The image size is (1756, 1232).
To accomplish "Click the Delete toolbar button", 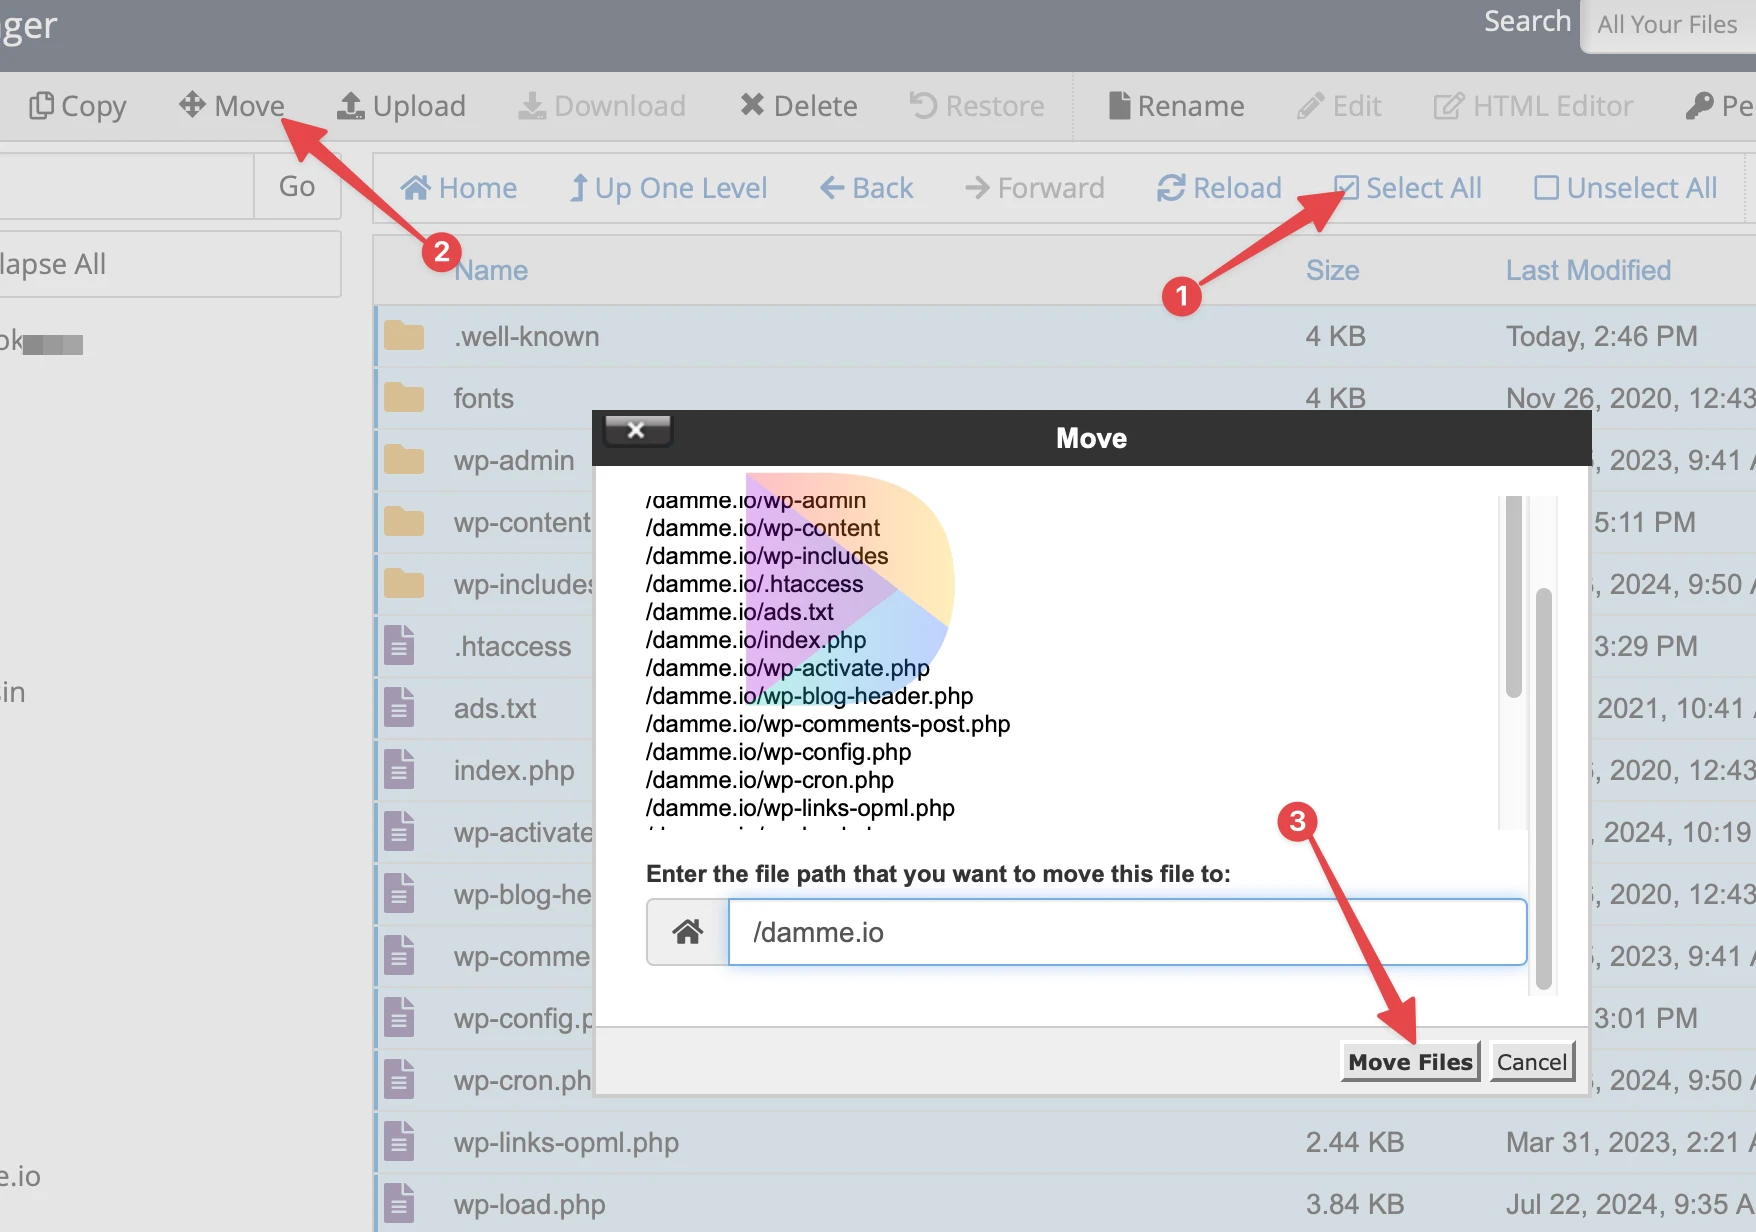I will coord(798,106).
